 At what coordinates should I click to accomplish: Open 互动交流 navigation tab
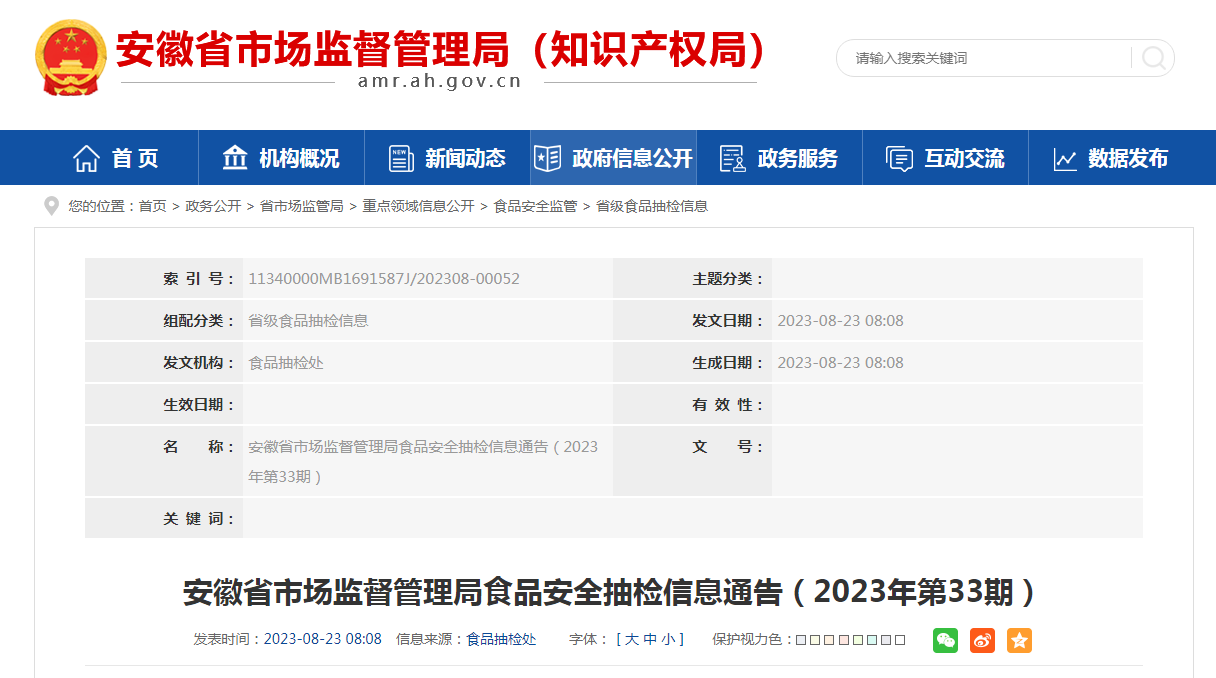[x=945, y=158]
